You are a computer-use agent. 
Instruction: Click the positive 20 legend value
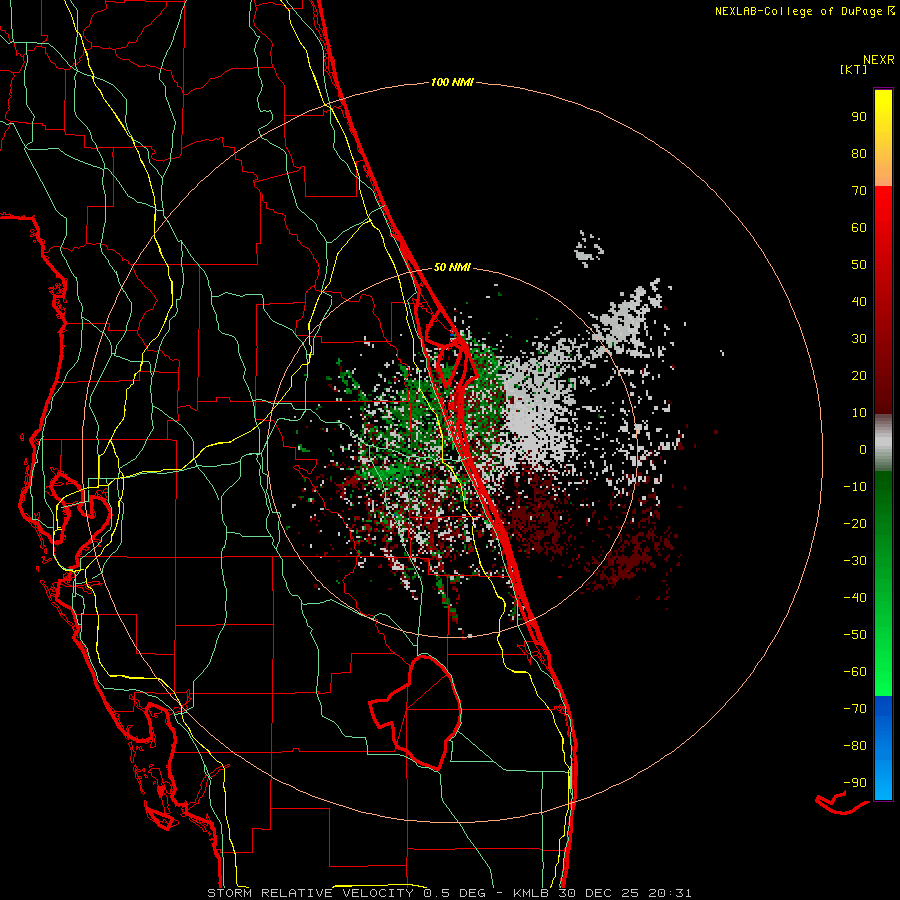pos(859,375)
